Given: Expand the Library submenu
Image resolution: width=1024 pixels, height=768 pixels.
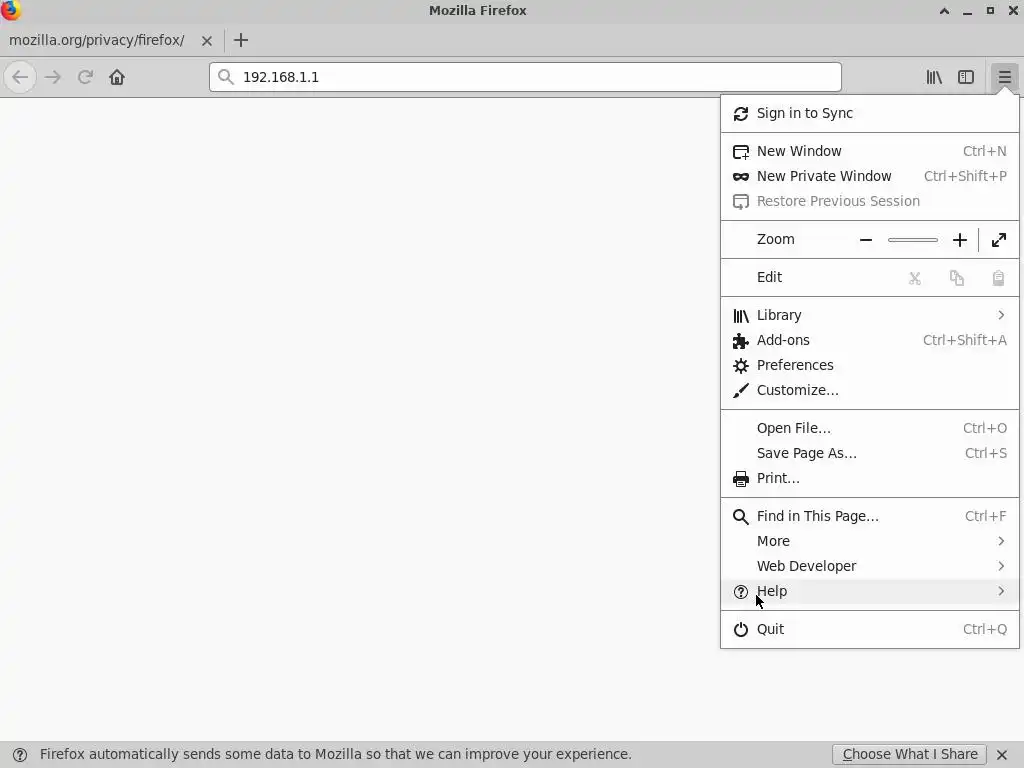Looking at the screenshot, I should (x=869, y=315).
